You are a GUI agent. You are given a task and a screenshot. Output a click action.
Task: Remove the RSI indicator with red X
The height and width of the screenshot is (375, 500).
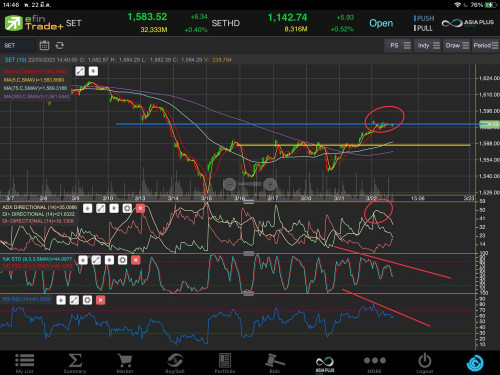[101, 300]
